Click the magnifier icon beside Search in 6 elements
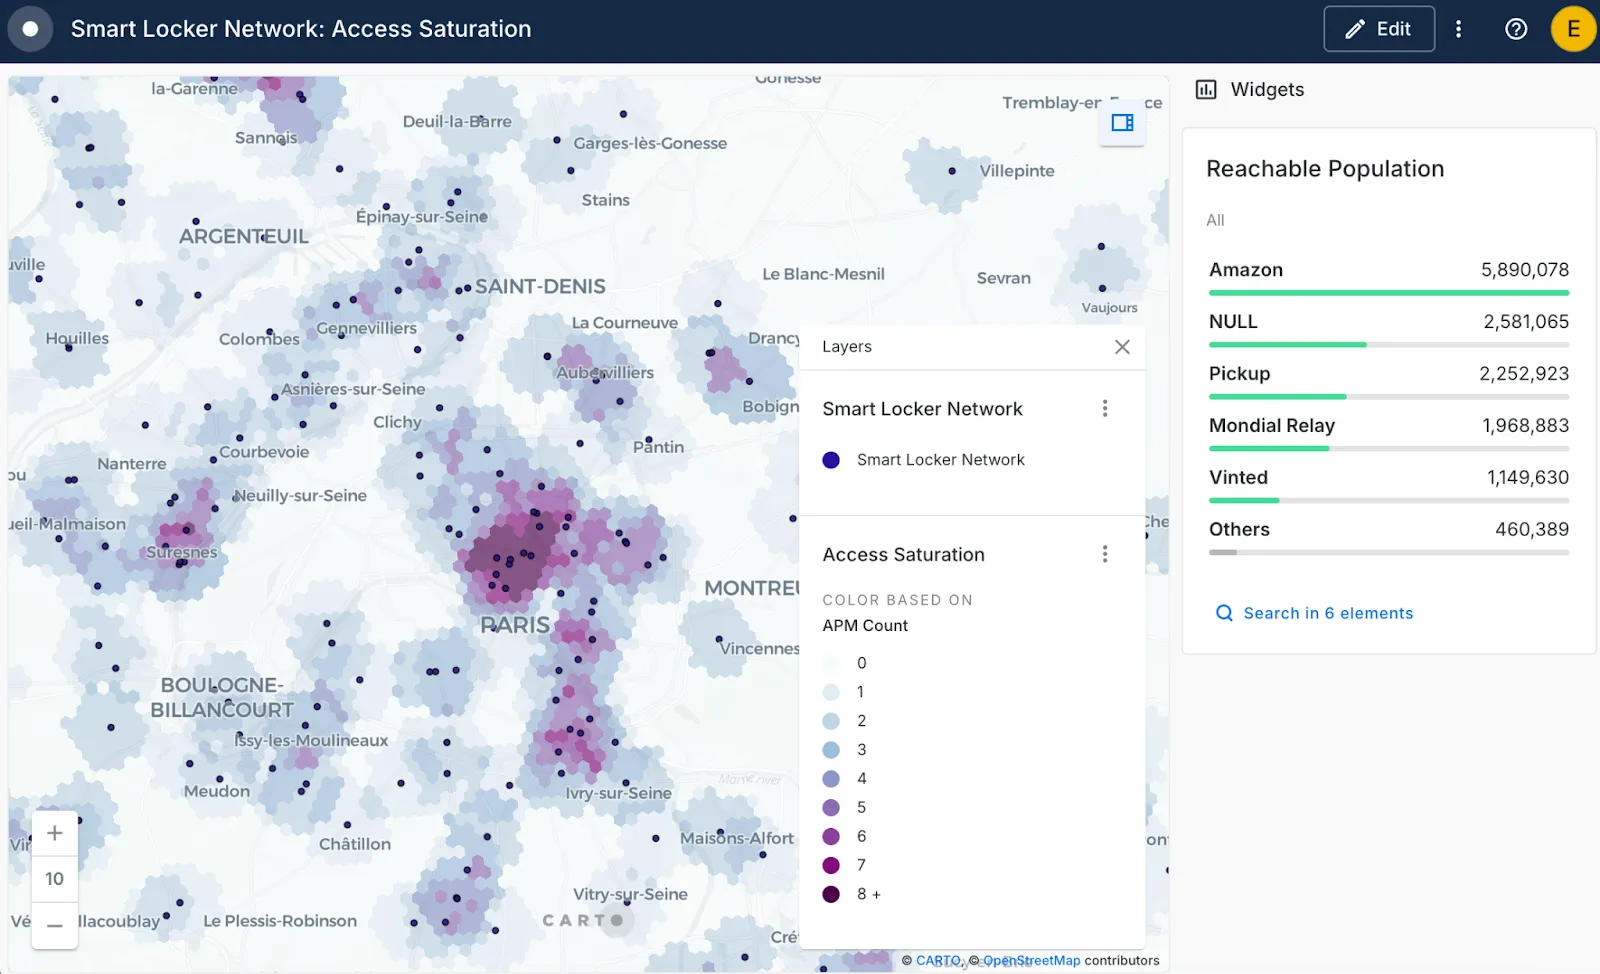Image resolution: width=1600 pixels, height=974 pixels. pos(1224,613)
